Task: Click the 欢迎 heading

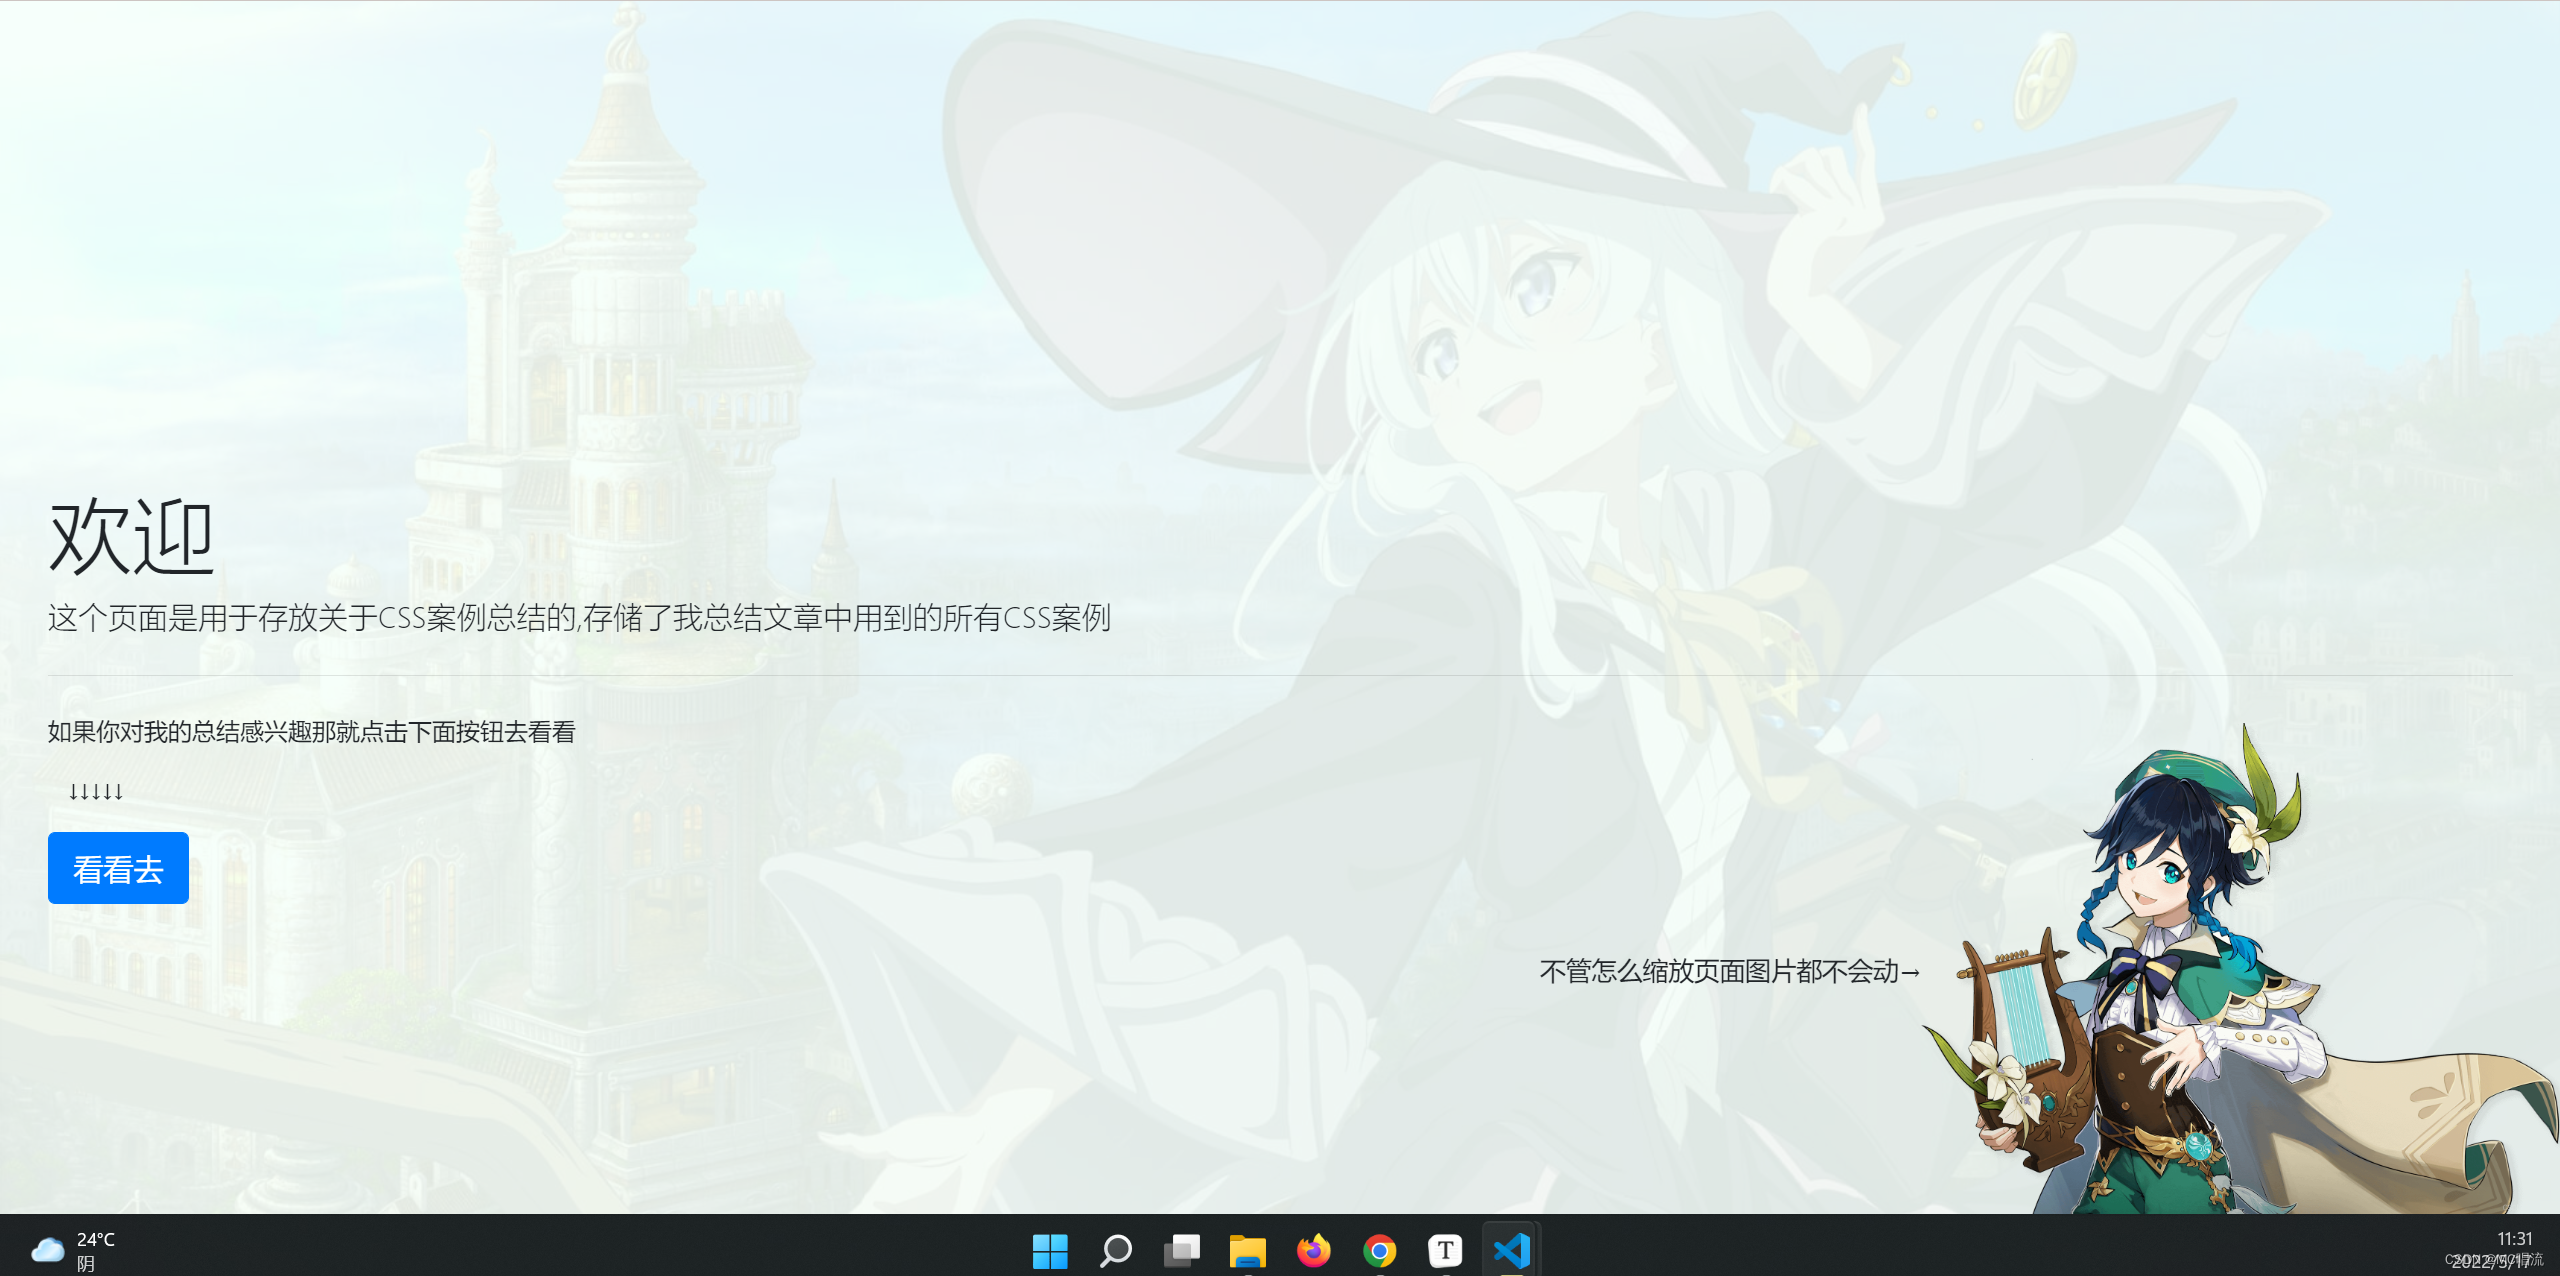Action: click(132, 537)
